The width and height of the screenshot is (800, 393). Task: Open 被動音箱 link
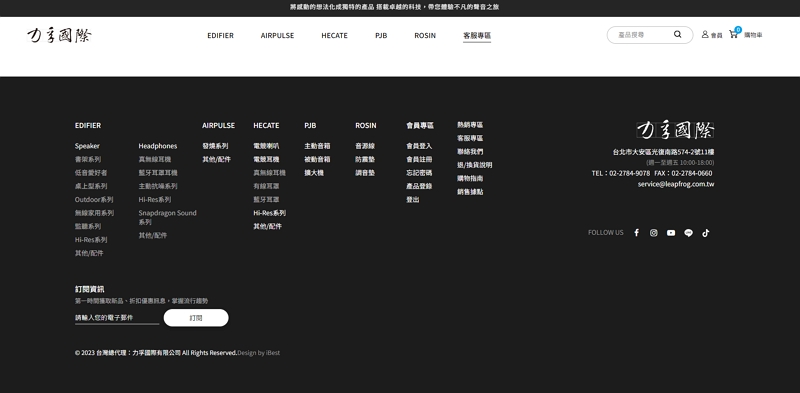point(317,159)
